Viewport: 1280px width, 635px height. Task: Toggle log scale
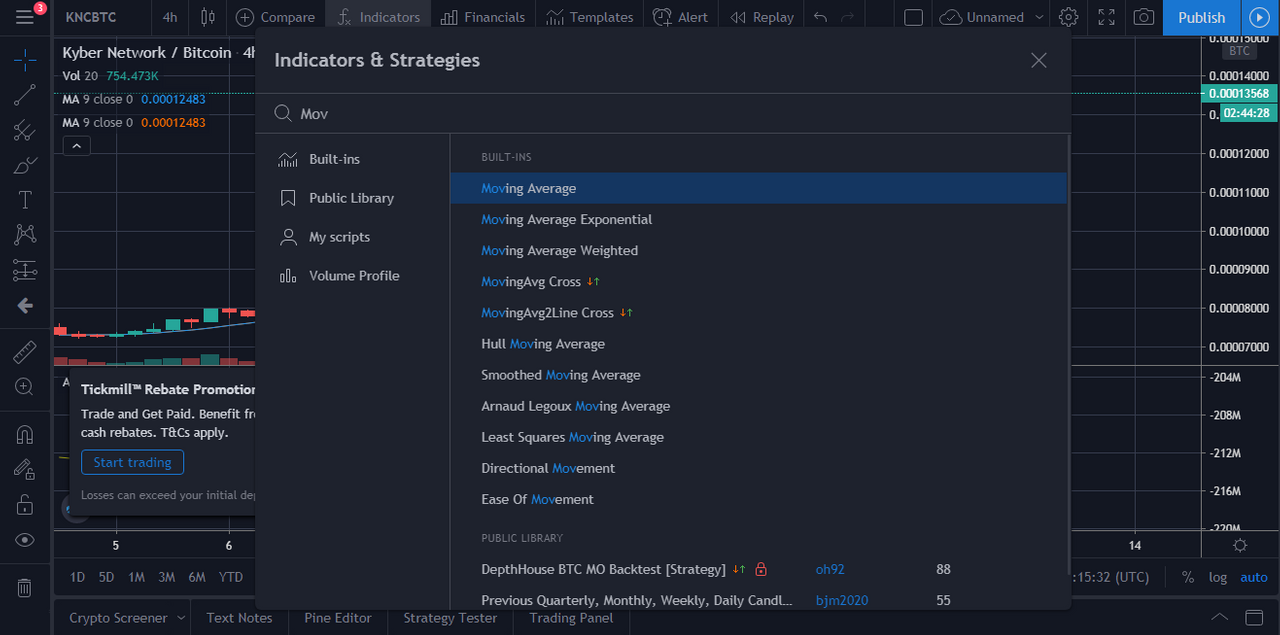coord(1217,577)
